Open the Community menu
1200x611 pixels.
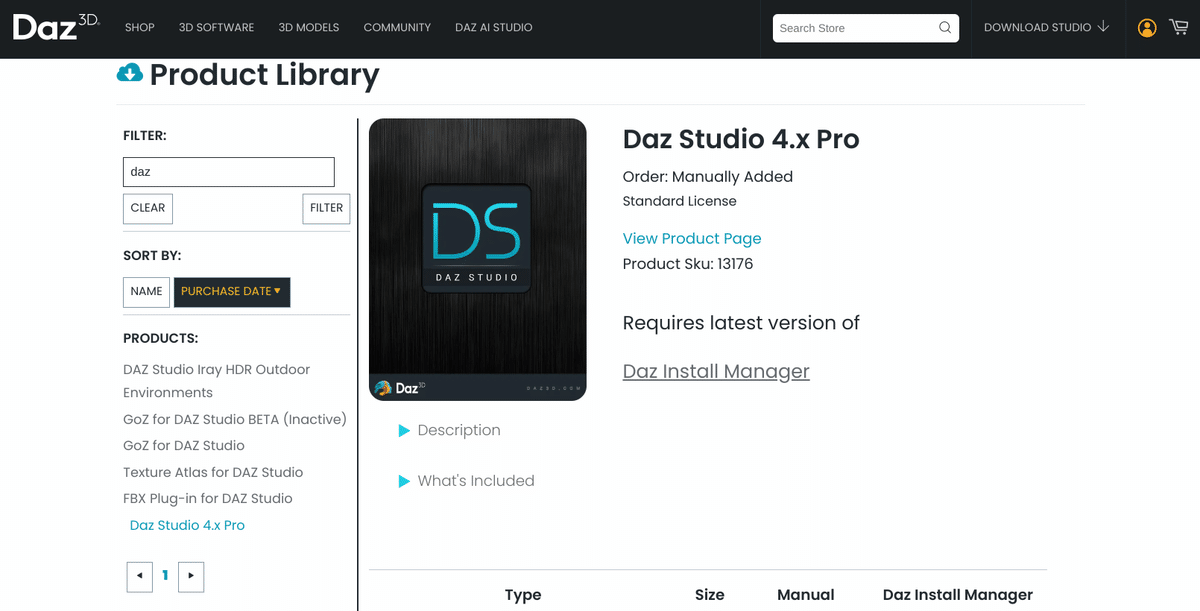[397, 28]
